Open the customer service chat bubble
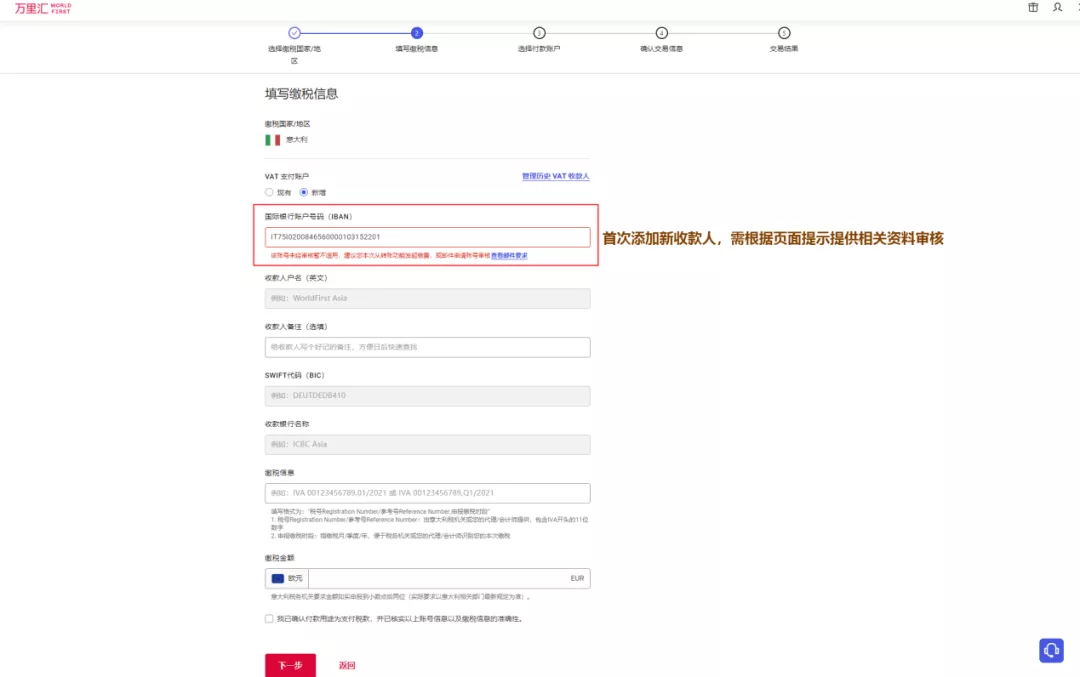Screen dimensions: 1080x677 coord(1051,650)
